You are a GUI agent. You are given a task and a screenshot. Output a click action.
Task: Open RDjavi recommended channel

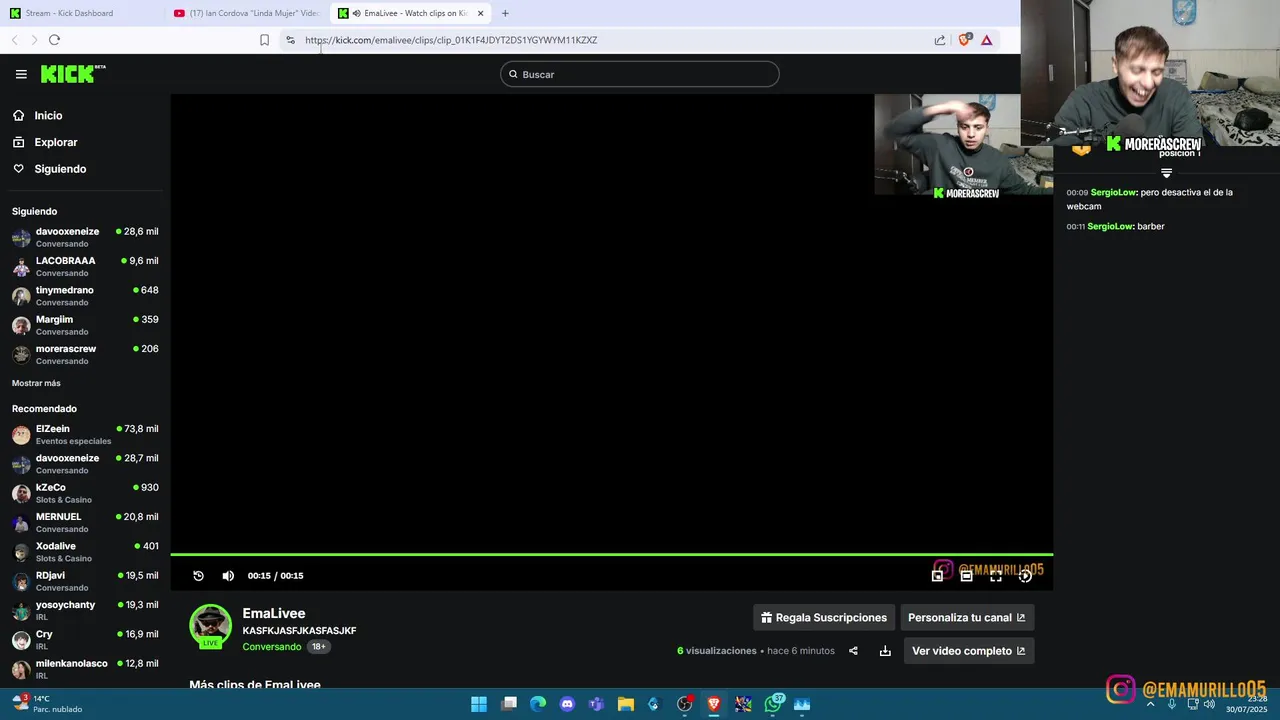[85, 581]
